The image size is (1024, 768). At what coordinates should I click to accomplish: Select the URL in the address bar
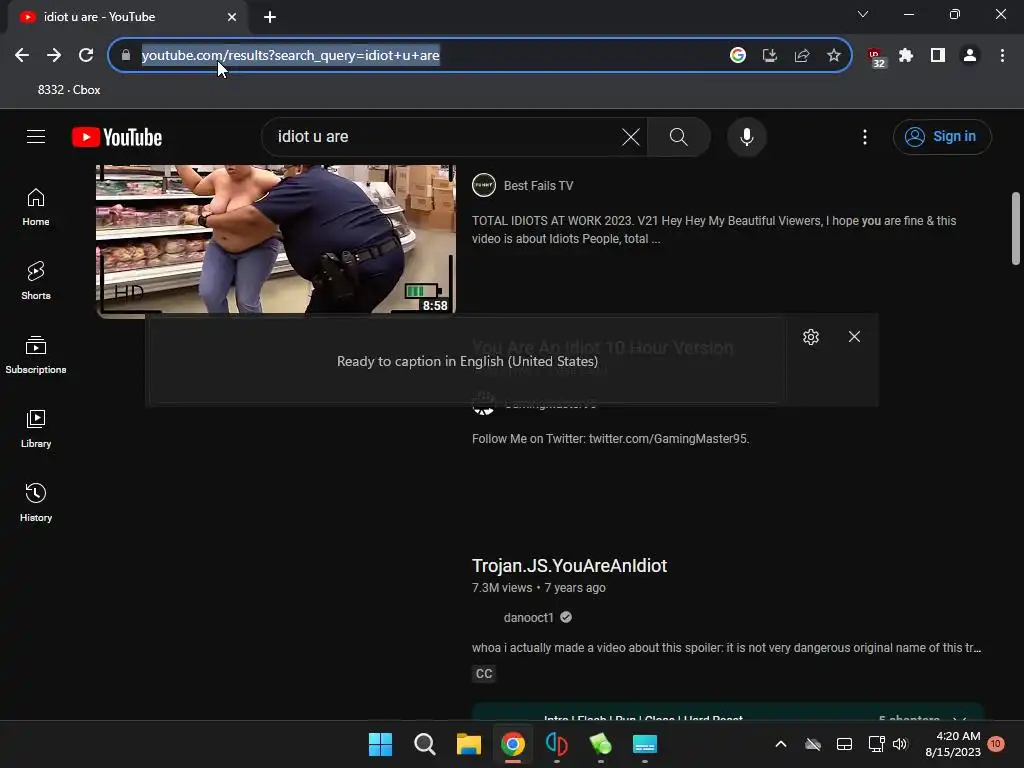point(291,56)
